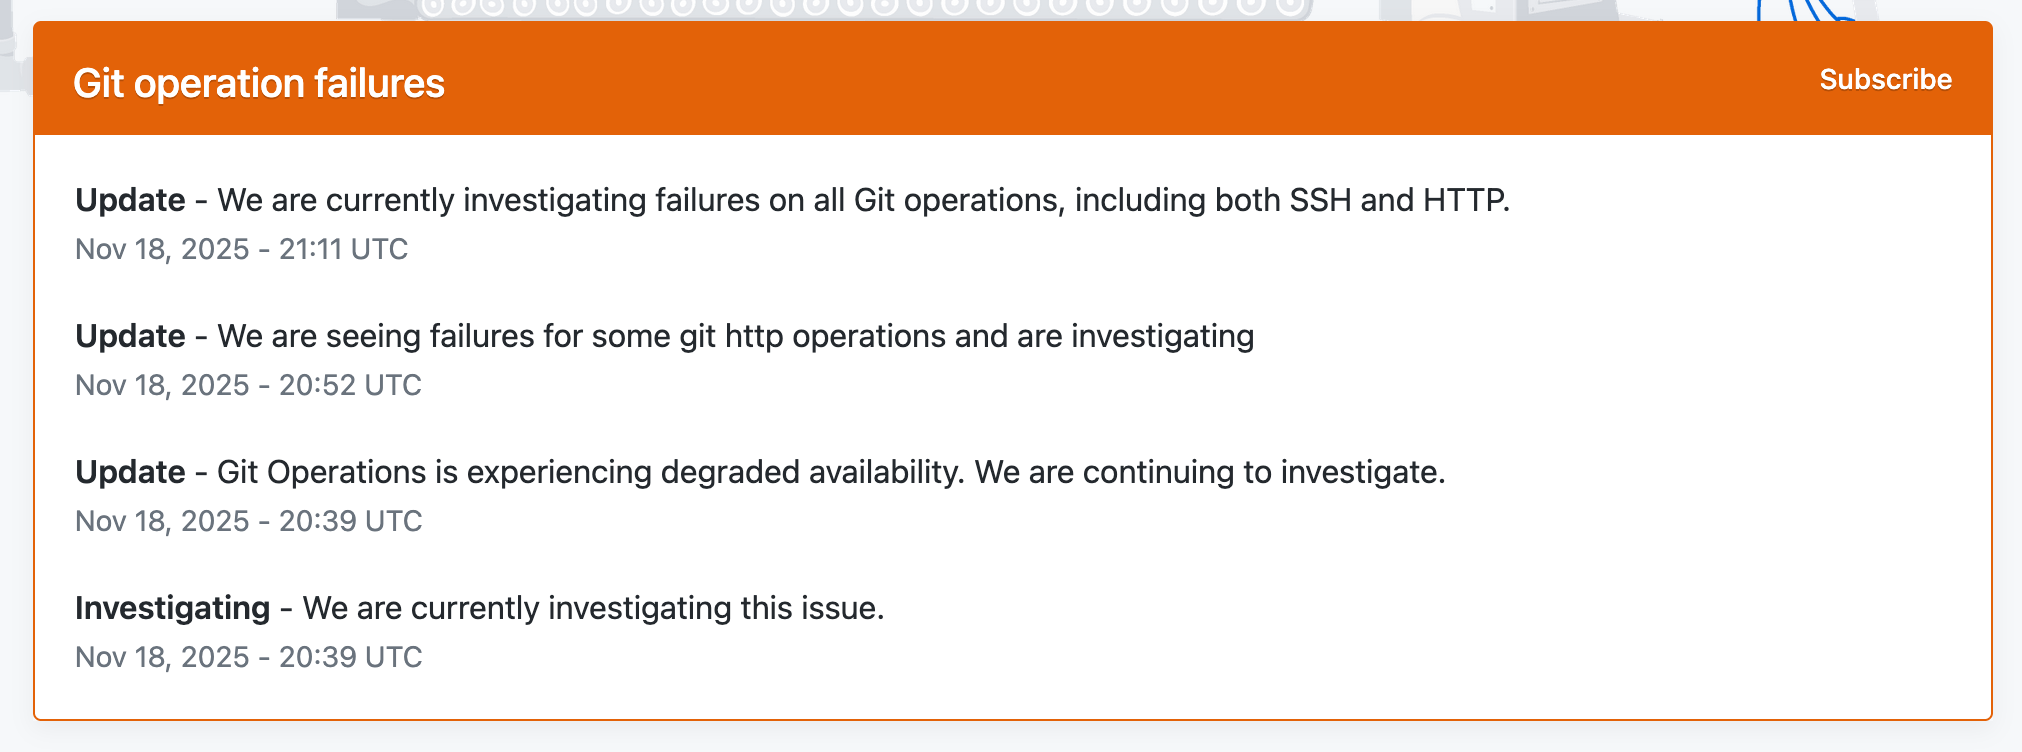Viewport: 2022px width, 752px height.
Task: Click the "Git operation failures" incident title
Action: 259,83
